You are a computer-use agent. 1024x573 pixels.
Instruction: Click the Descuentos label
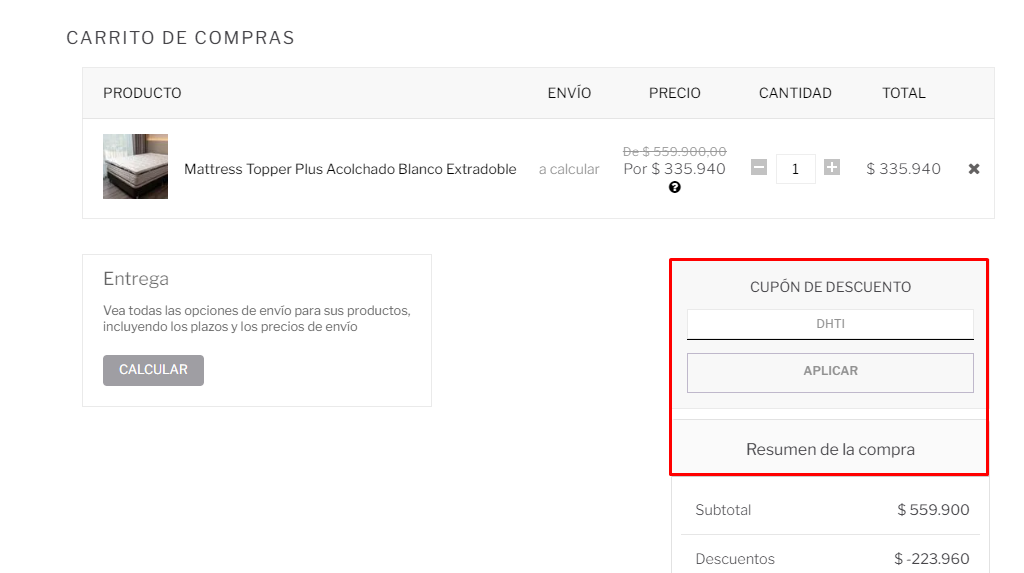click(x=735, y=559)
